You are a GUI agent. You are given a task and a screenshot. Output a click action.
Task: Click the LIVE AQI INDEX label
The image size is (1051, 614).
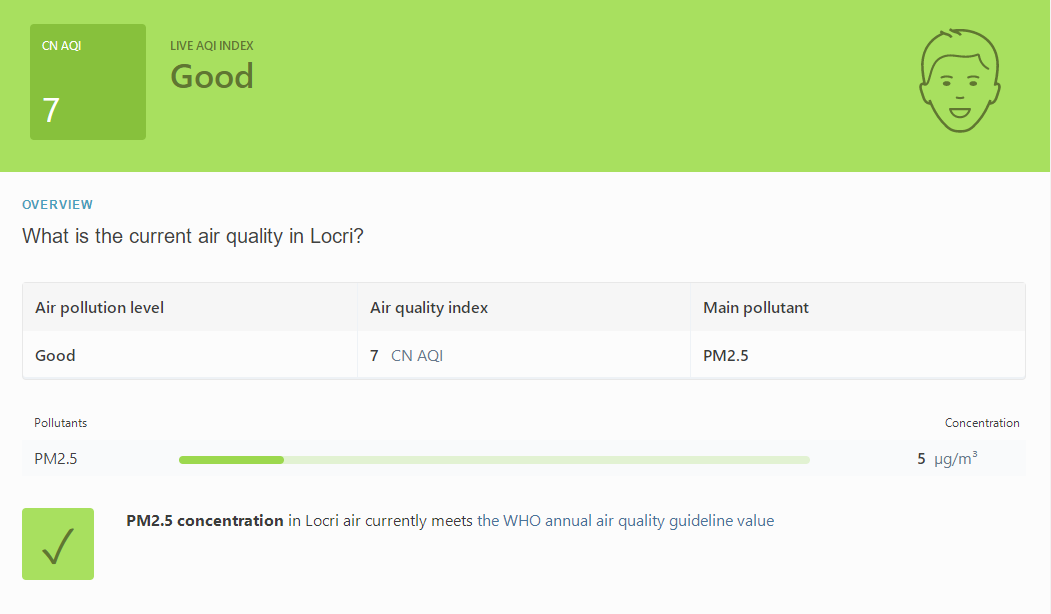[212, 46]
